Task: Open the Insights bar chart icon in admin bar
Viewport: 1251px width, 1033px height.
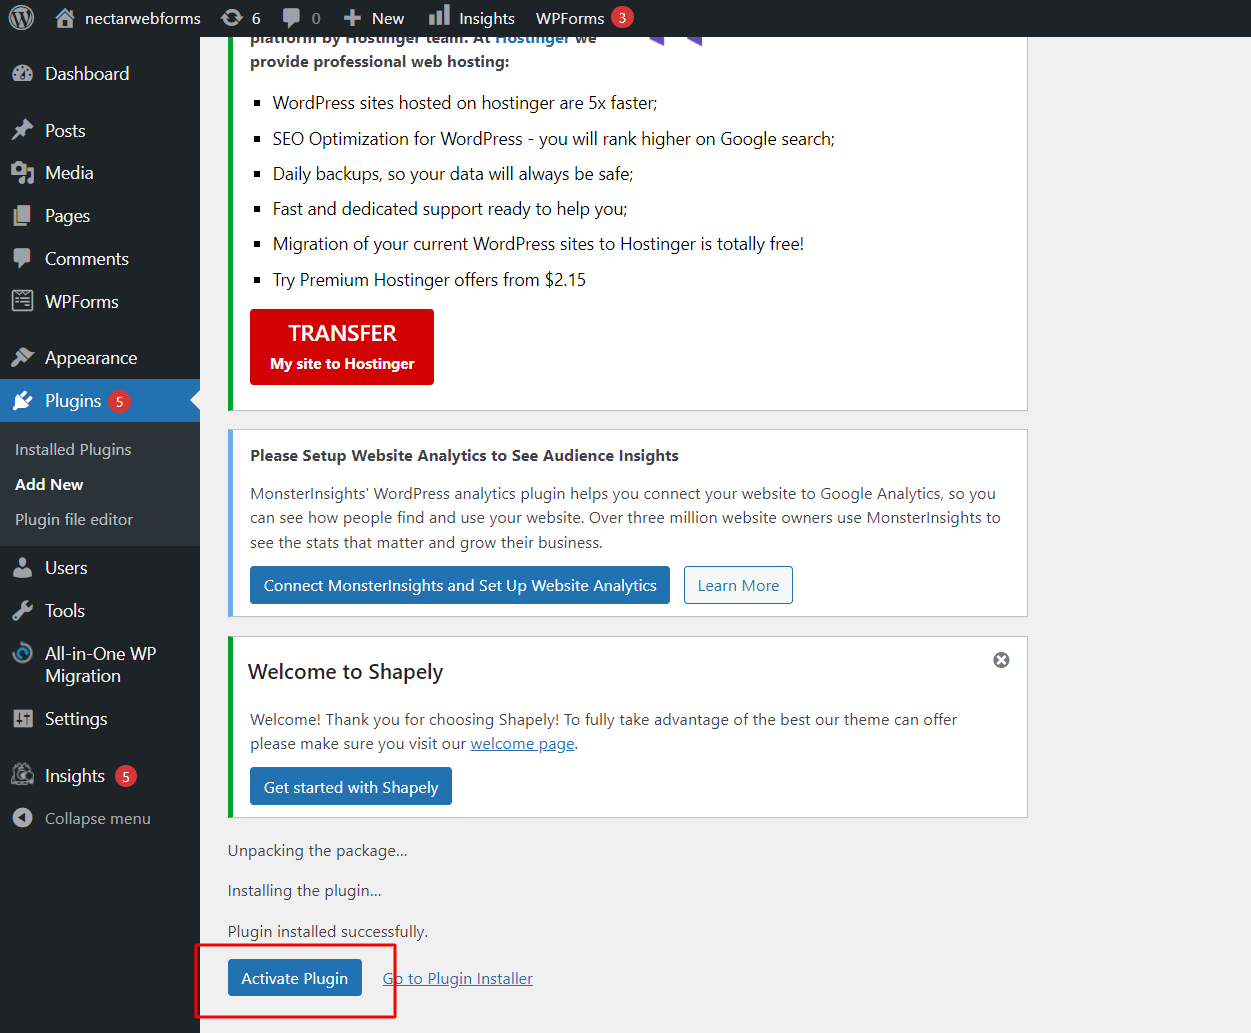Action: pyautogui.click(x=439, y=17)
